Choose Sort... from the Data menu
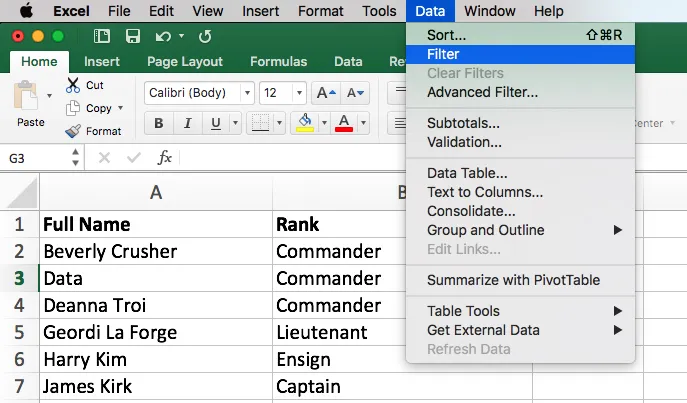This screenshot has height=403, width=687. click(521, 35)
